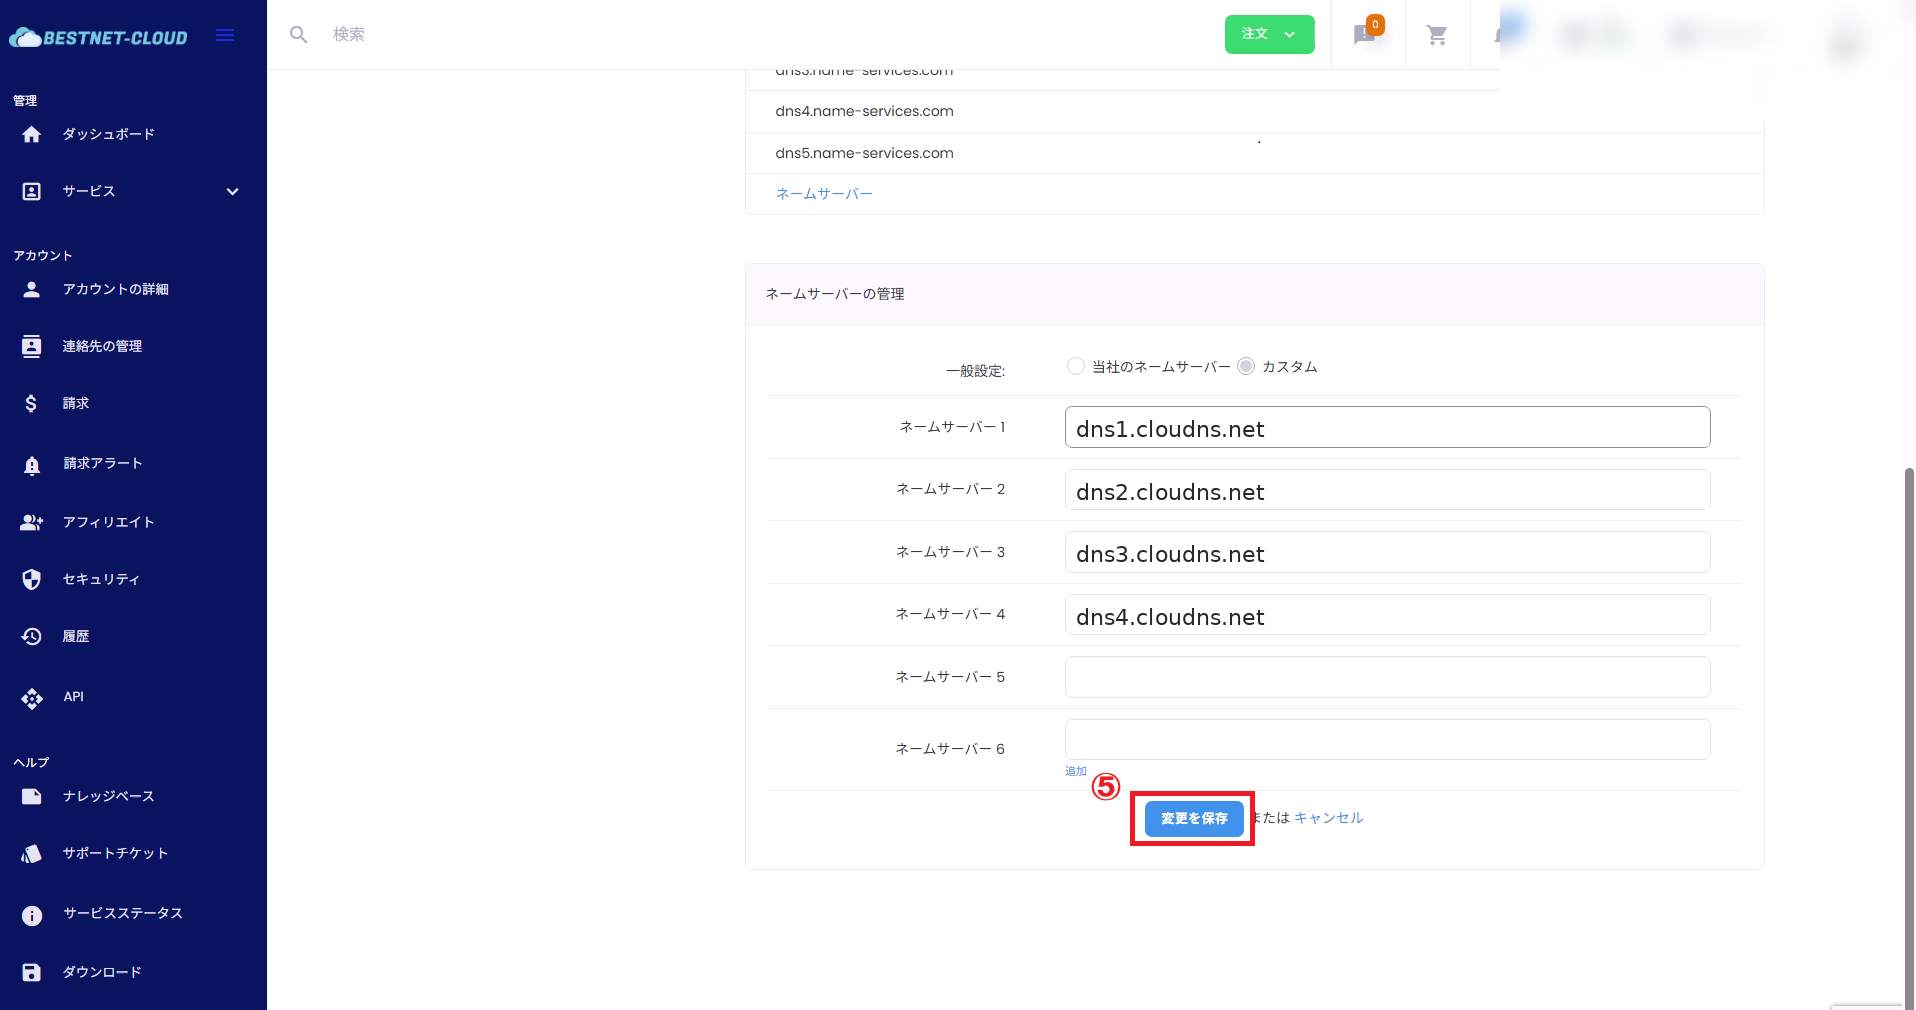Expand the サービス sidebar chevron

[x=232, y=192]
